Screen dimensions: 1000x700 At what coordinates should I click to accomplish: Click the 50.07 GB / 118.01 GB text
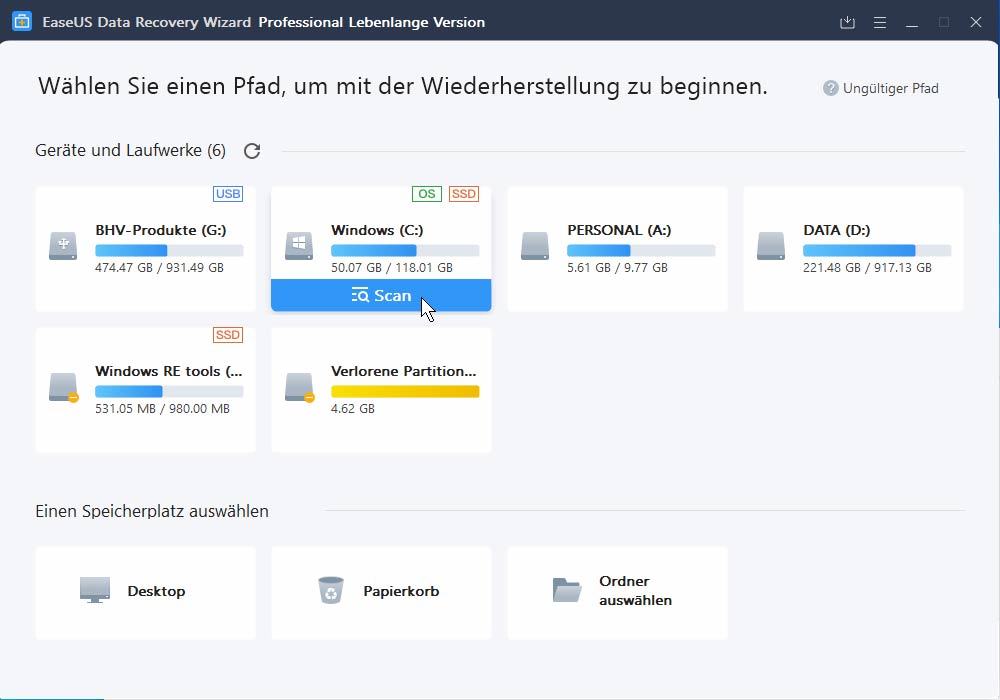tap(392, 268)
